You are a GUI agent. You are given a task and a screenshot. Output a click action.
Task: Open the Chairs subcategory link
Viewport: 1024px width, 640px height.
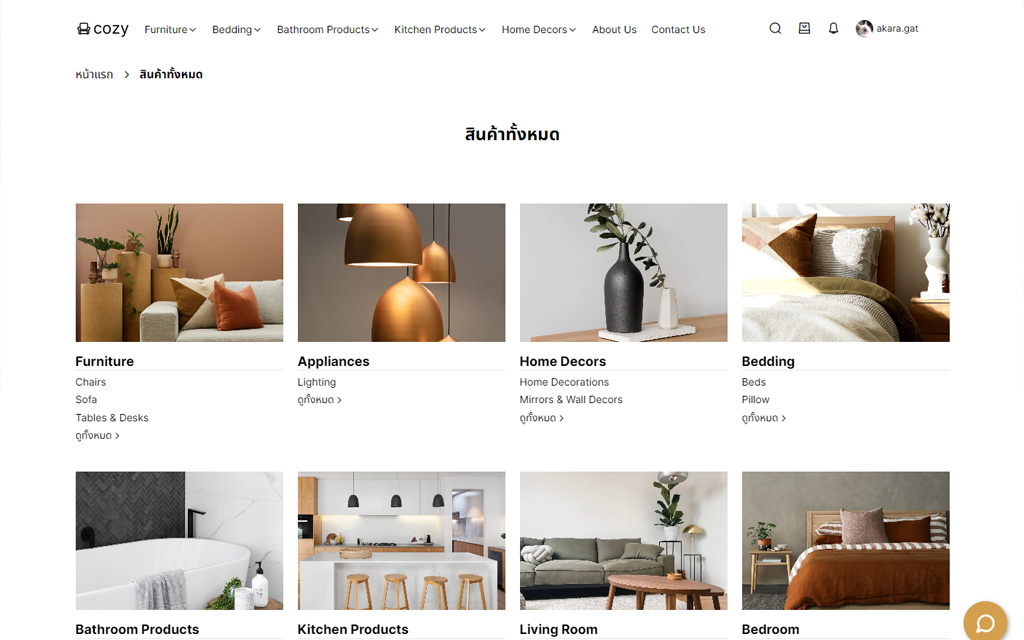91,382
